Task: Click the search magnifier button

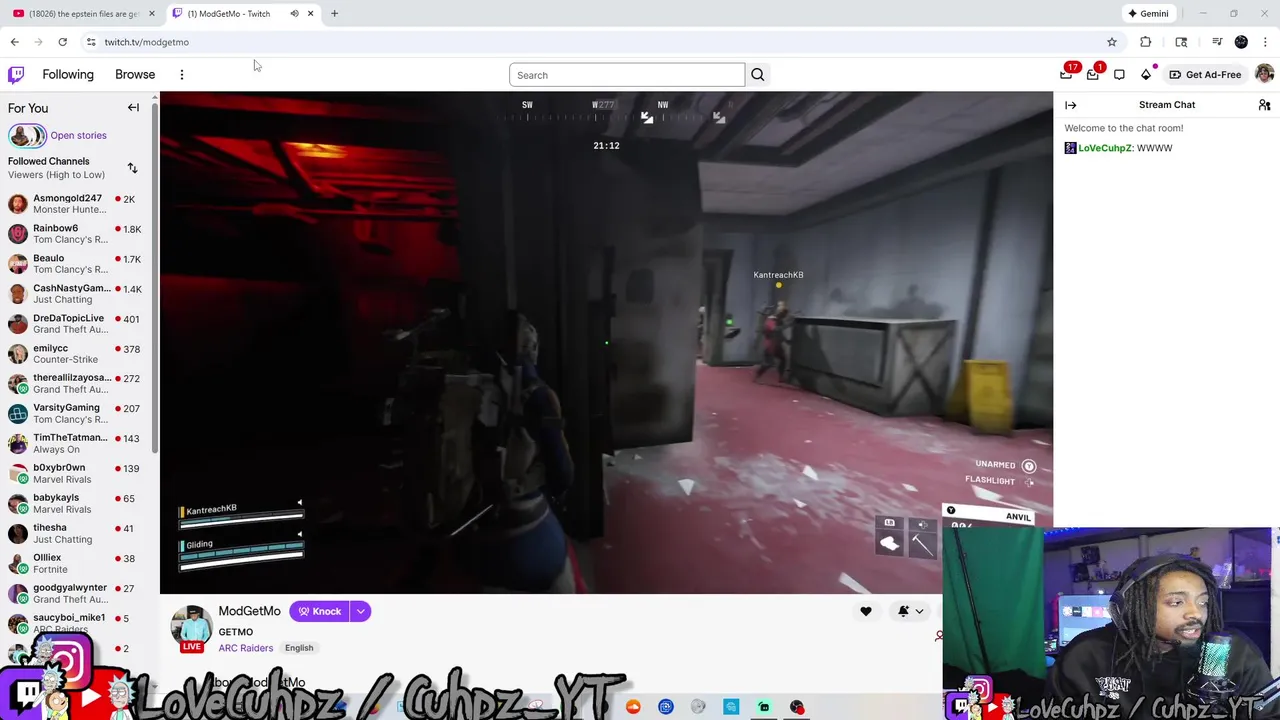Action: coord(758,75)
